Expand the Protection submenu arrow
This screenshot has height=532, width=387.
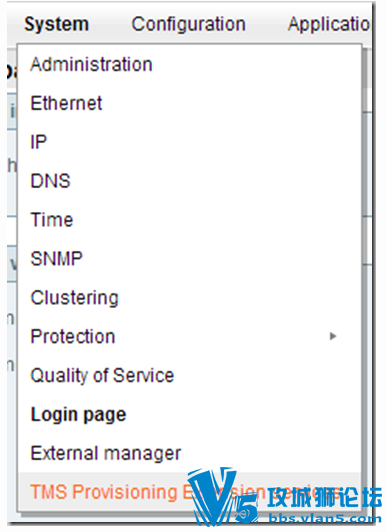point(333,336)
